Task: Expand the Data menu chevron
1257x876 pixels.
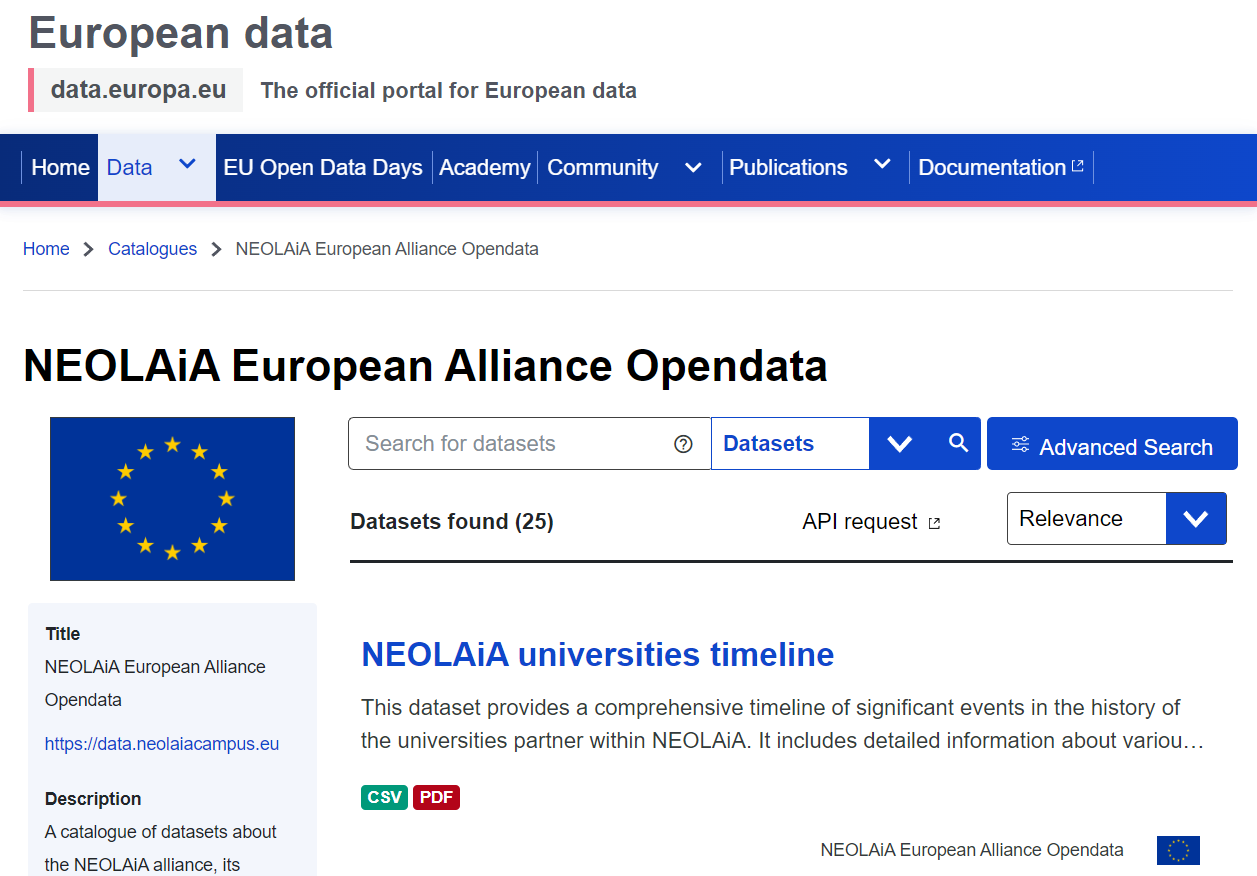Action: coord(187,165)
